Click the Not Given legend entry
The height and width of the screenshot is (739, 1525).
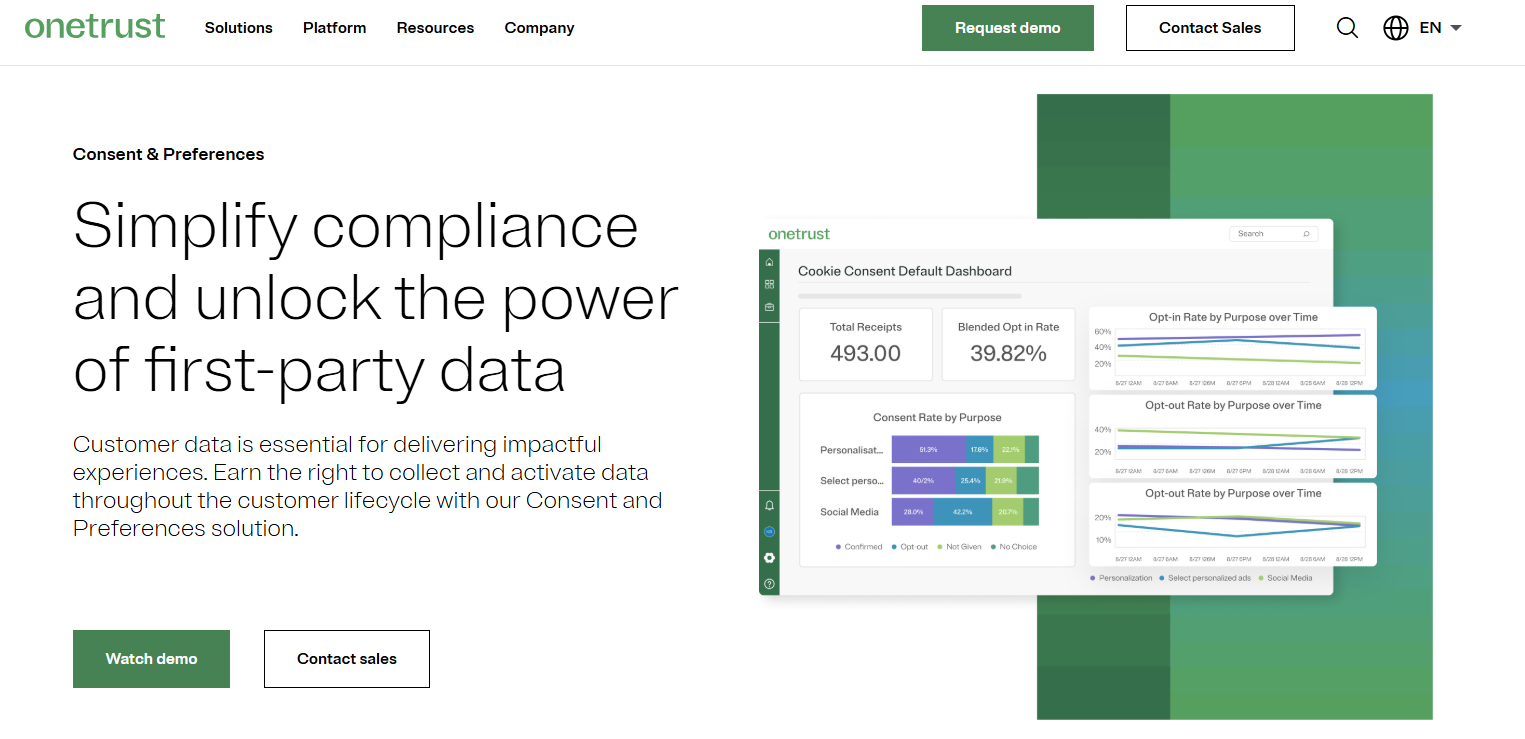click(959, 547)
